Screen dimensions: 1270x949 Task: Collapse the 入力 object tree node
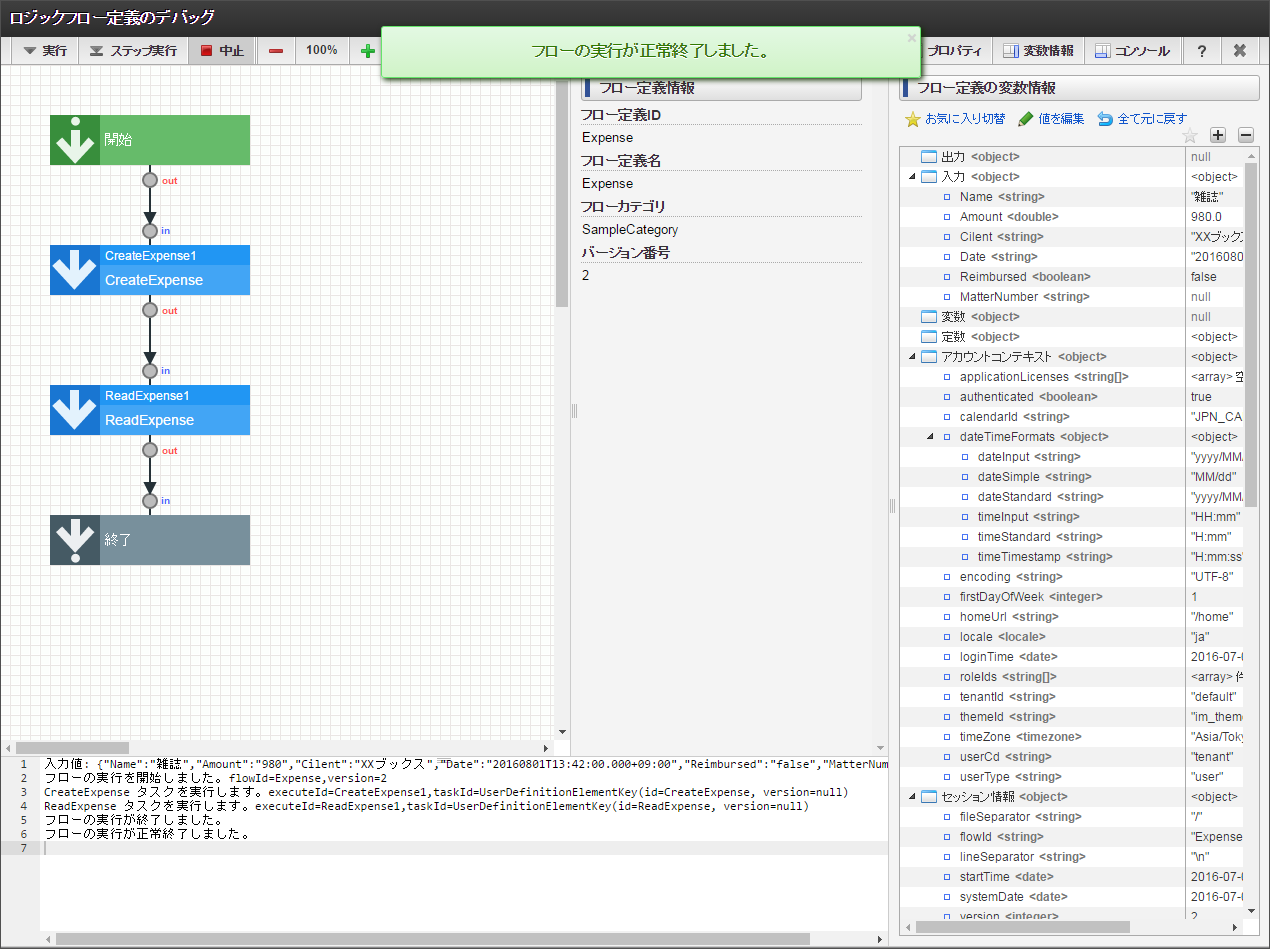(x=912, y=177)
